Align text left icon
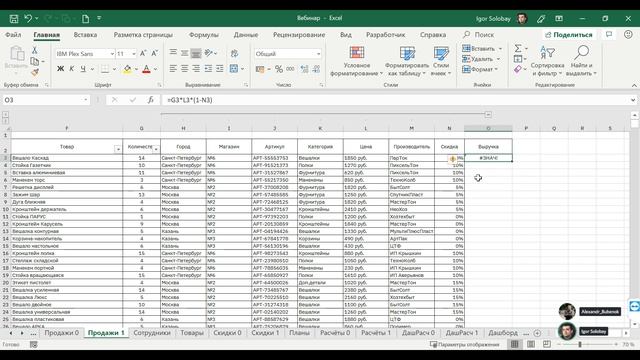This screenshot has width=640, height=360. point(173,69)
